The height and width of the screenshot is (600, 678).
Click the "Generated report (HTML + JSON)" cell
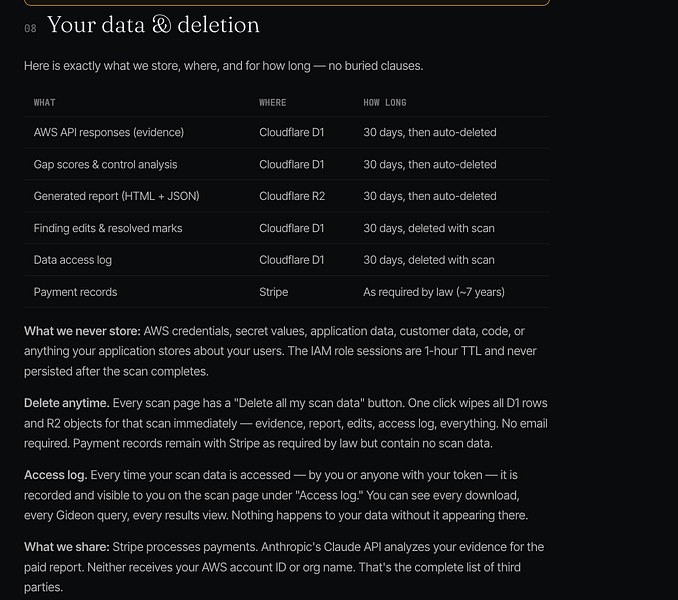[x=116, y=196]
